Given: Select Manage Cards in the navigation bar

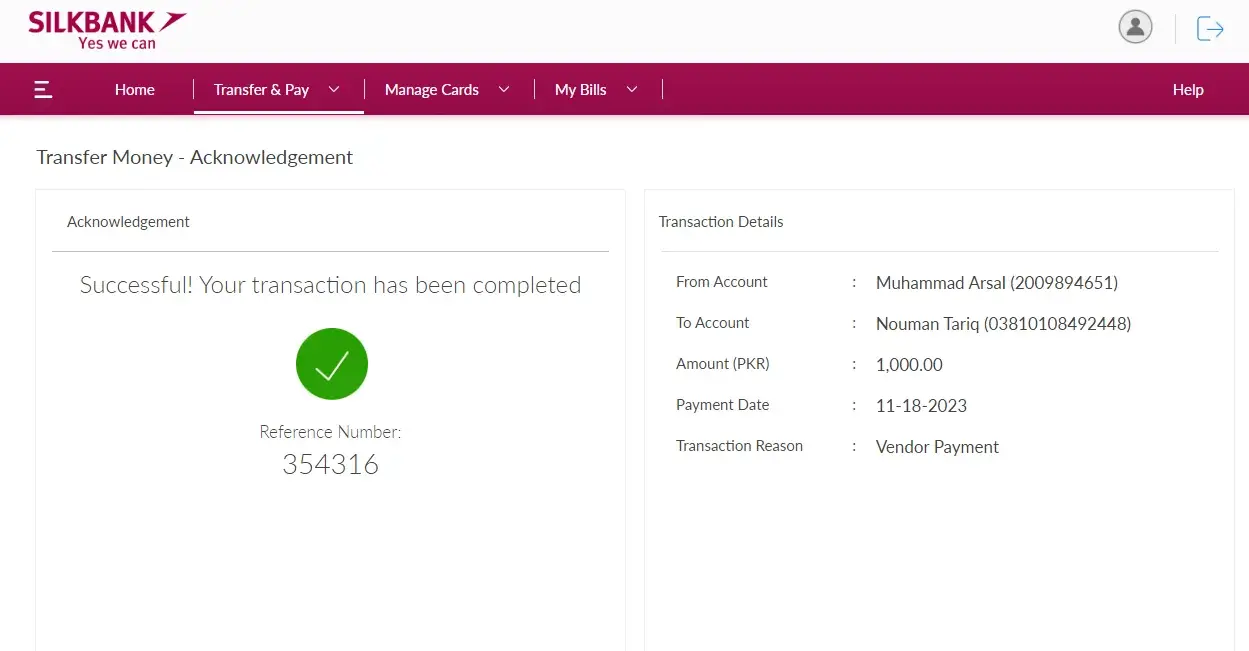Looking at the screenshot, I should pos(431,90).
